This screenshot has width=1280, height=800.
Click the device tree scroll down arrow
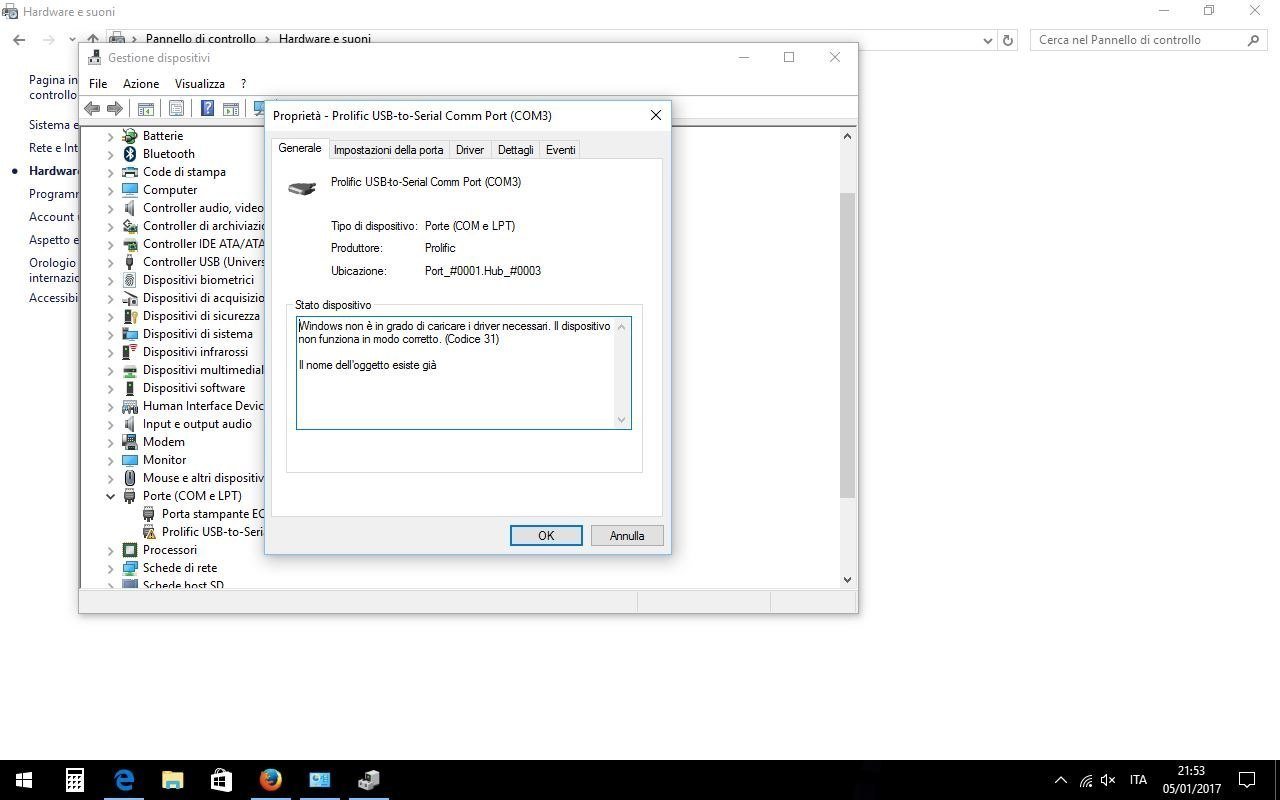[x=847, y=579]
